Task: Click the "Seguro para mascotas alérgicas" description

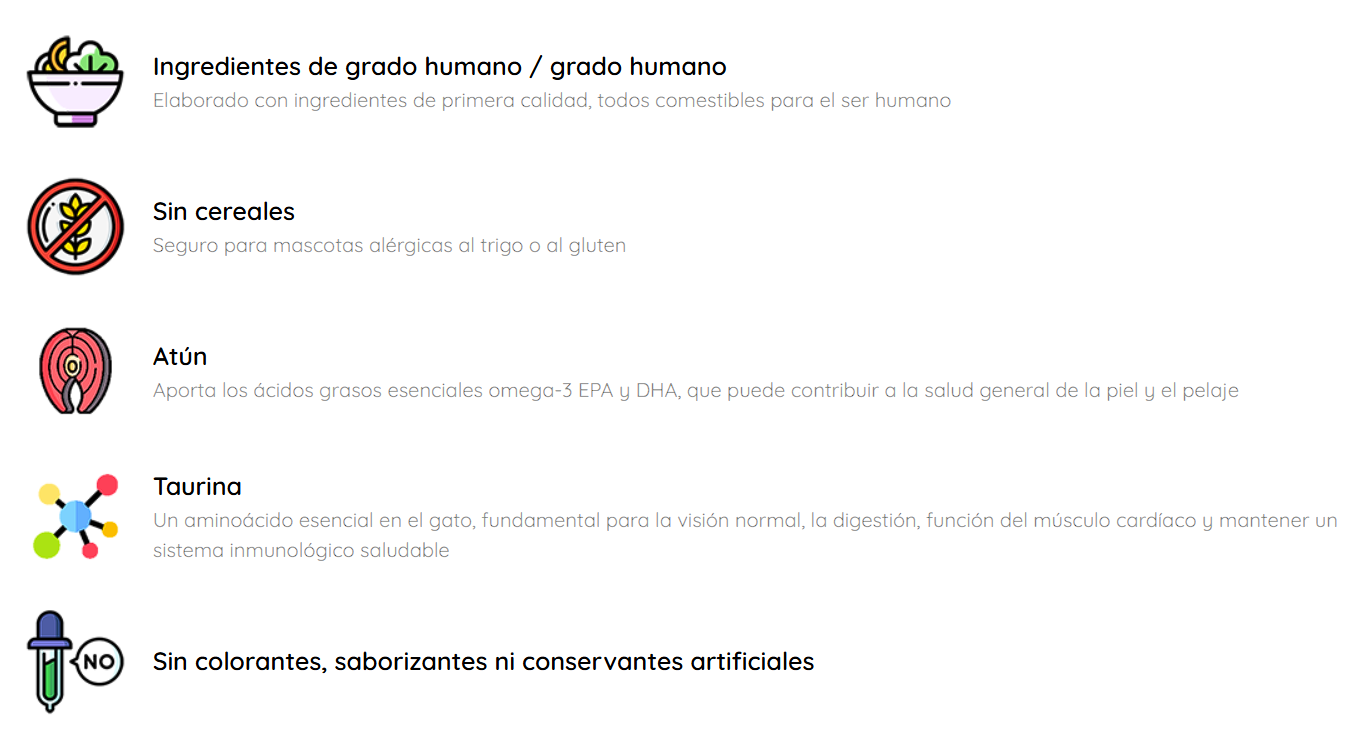Action: [389, 246]
